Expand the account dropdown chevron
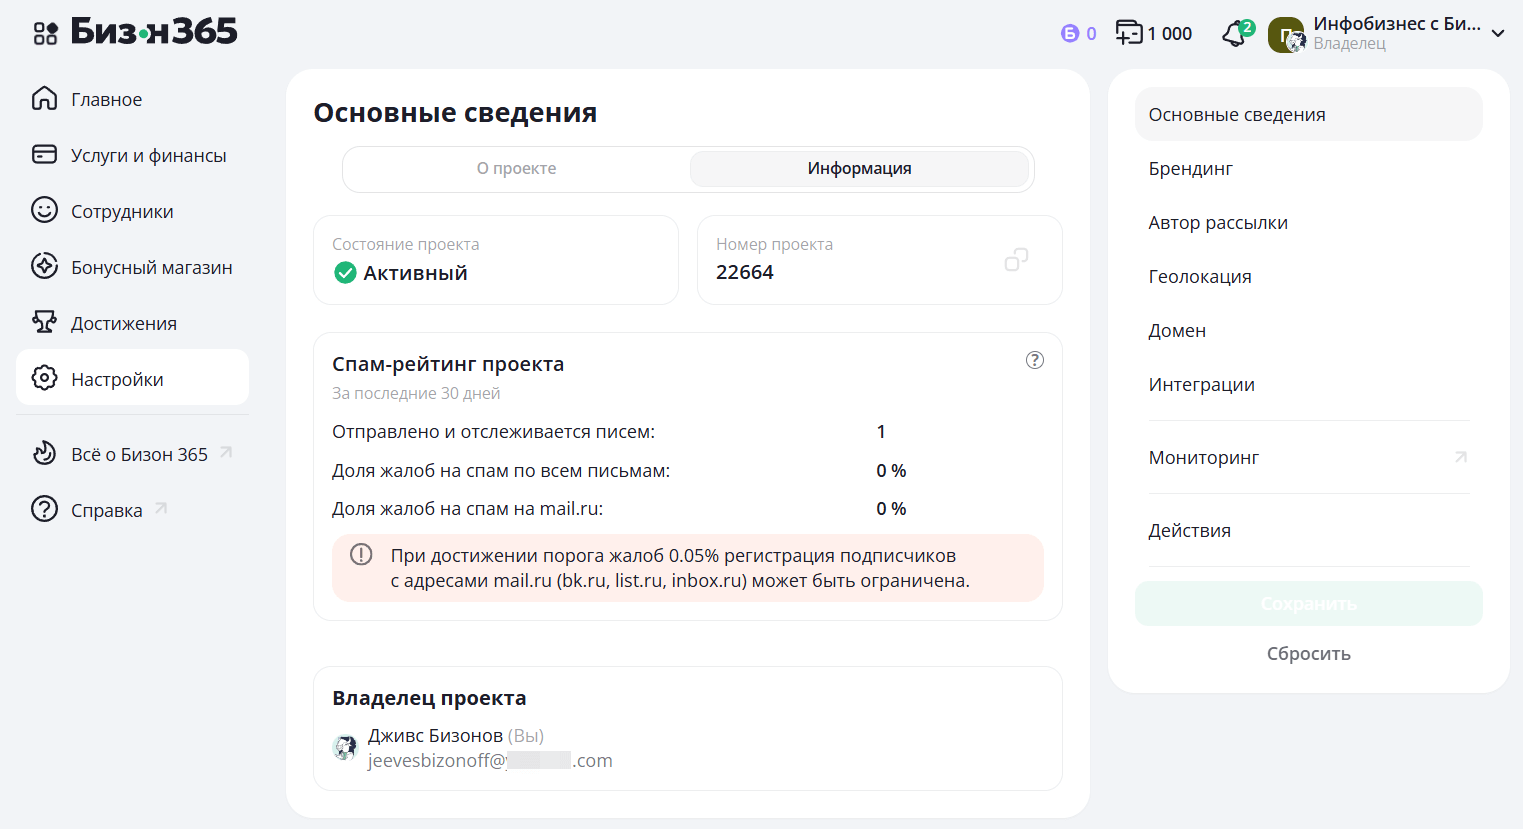Screen dimensions: 1523x829 (1497, 34)
